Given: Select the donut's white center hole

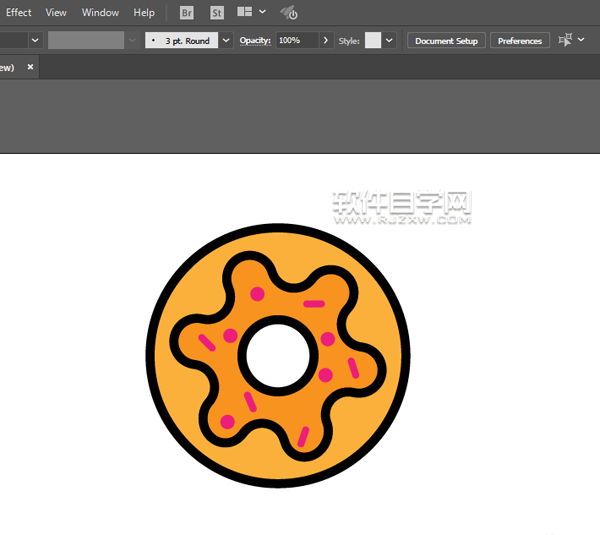Looking at the screenshot, I should point(279,355).
